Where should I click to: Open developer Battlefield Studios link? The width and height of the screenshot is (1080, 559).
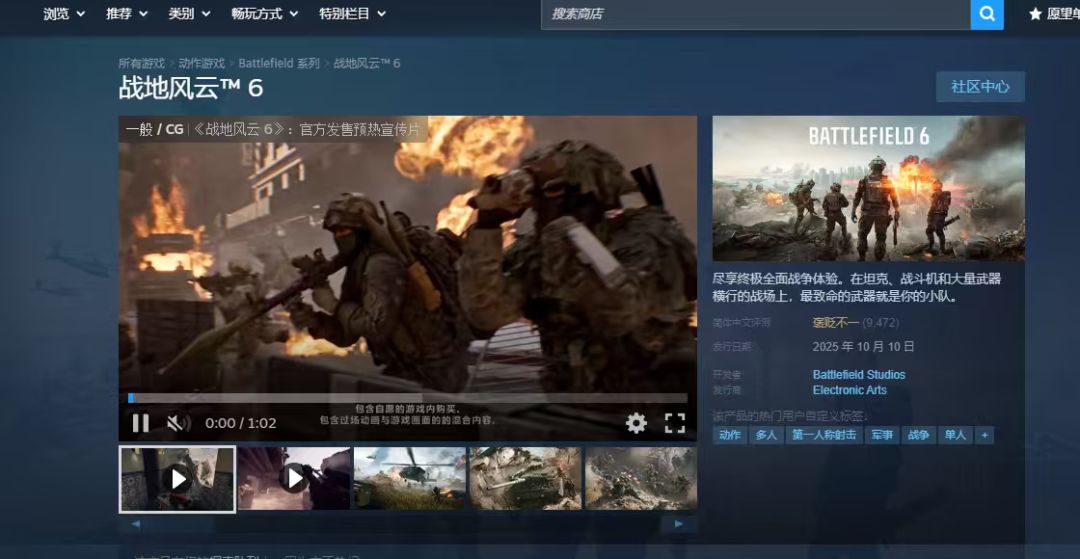pyautogui.click(x=859, y=375)
